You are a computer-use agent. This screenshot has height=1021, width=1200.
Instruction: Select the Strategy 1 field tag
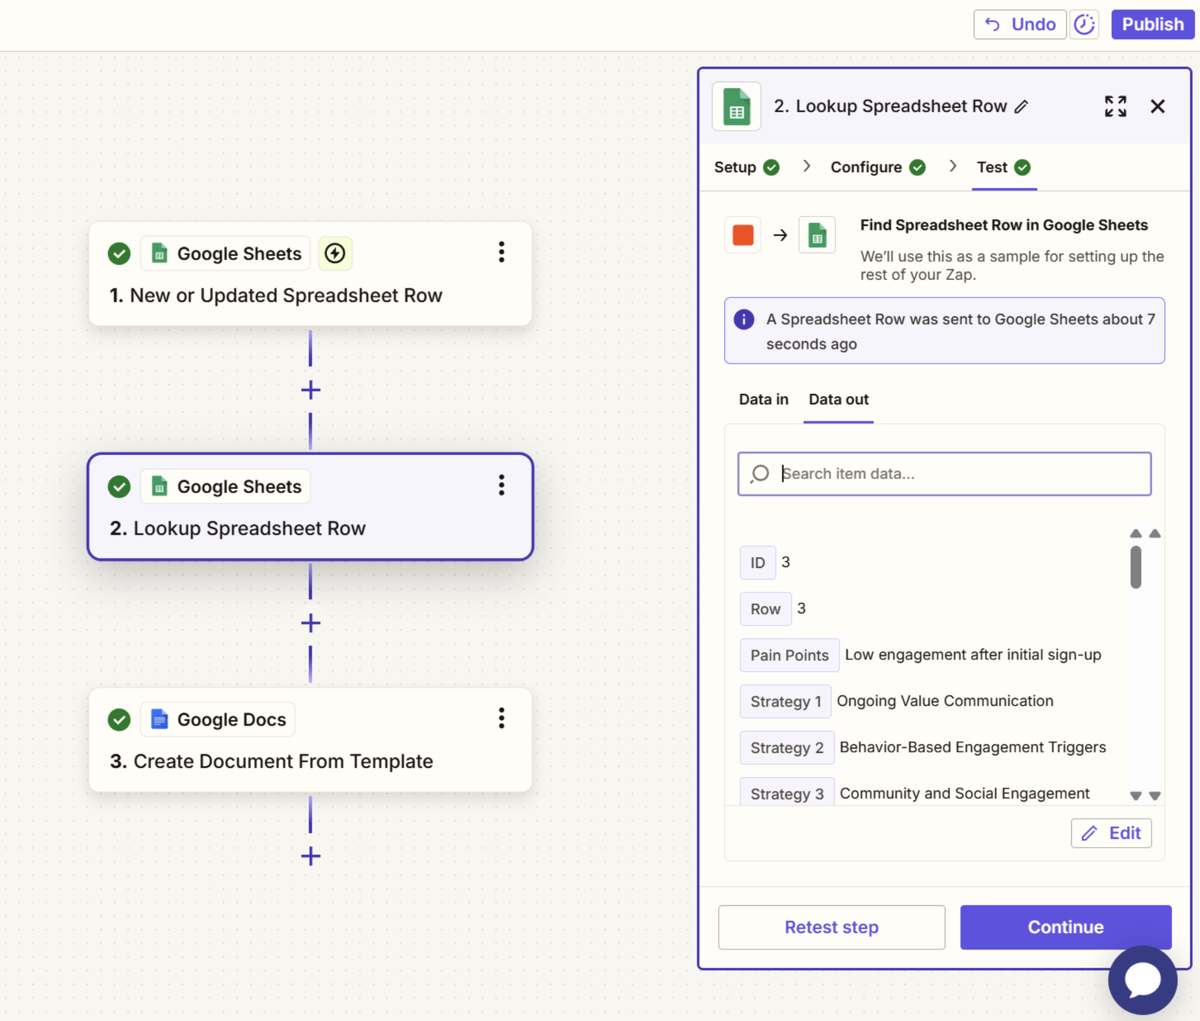point(785,701)
